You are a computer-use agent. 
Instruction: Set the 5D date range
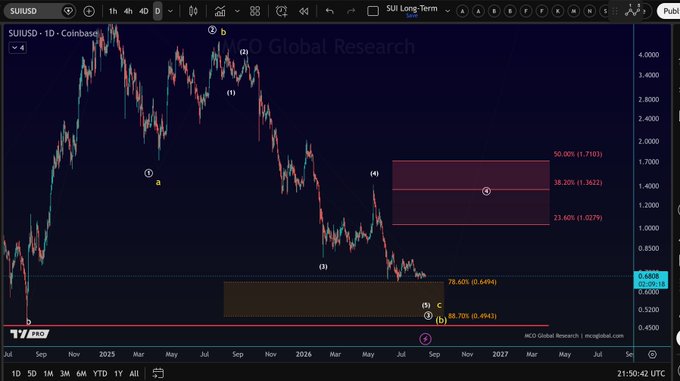point(32,373)
